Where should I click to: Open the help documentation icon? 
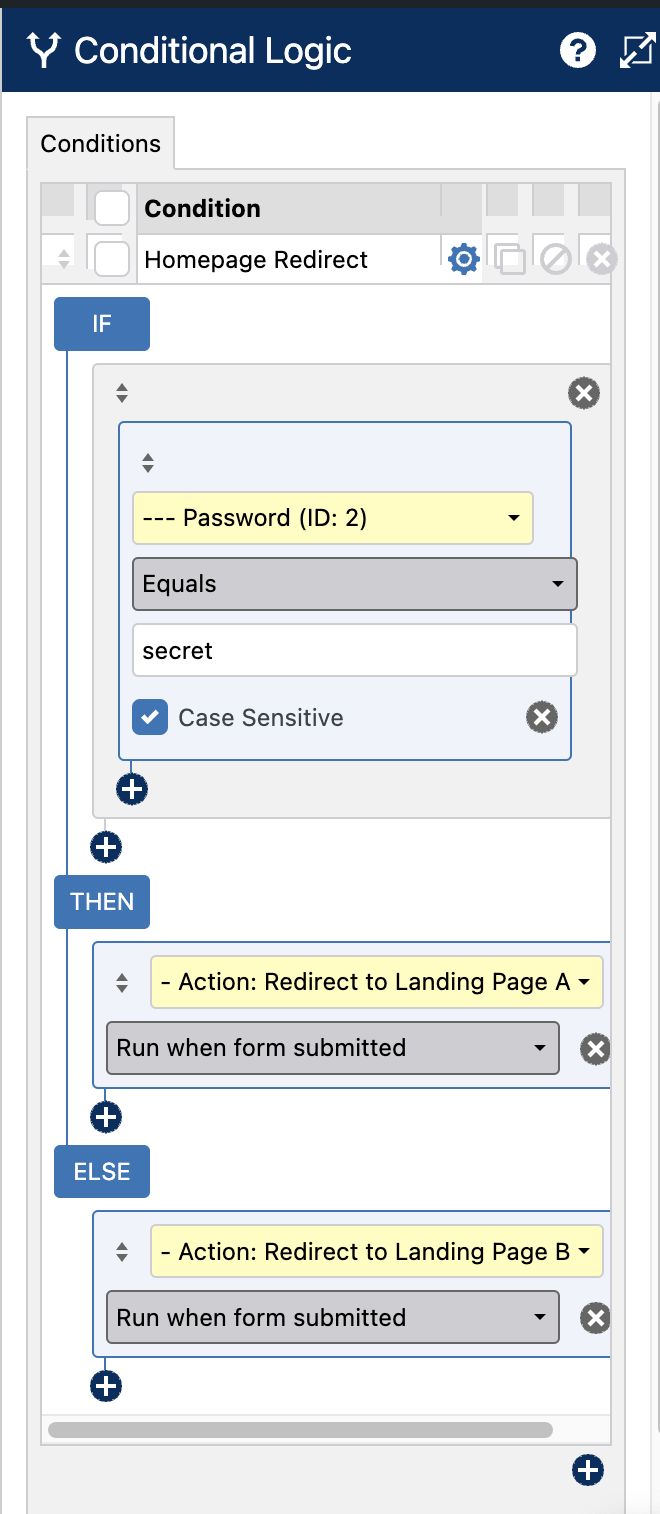pos(578,50)
